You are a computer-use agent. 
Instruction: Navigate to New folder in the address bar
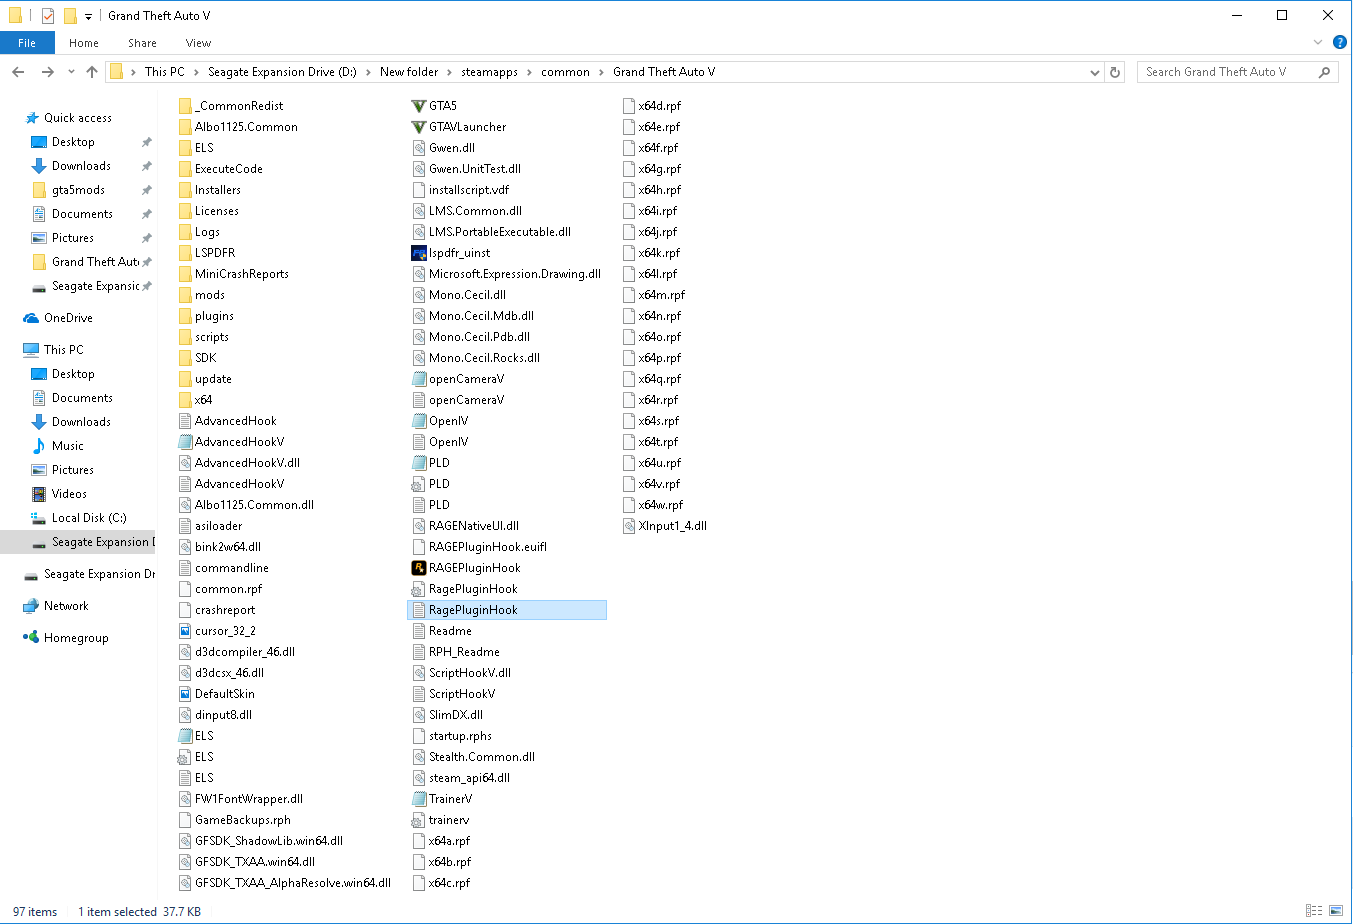(409, 72)
